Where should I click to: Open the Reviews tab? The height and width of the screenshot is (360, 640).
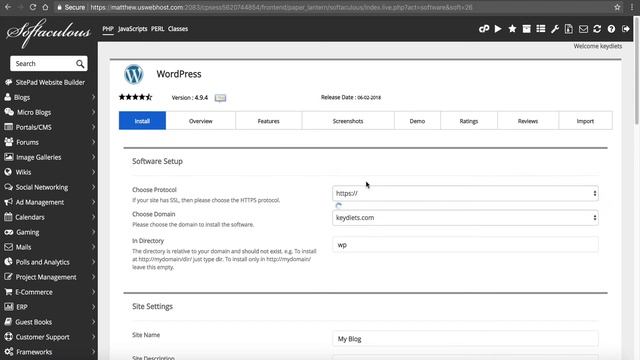tap(528, 121)
